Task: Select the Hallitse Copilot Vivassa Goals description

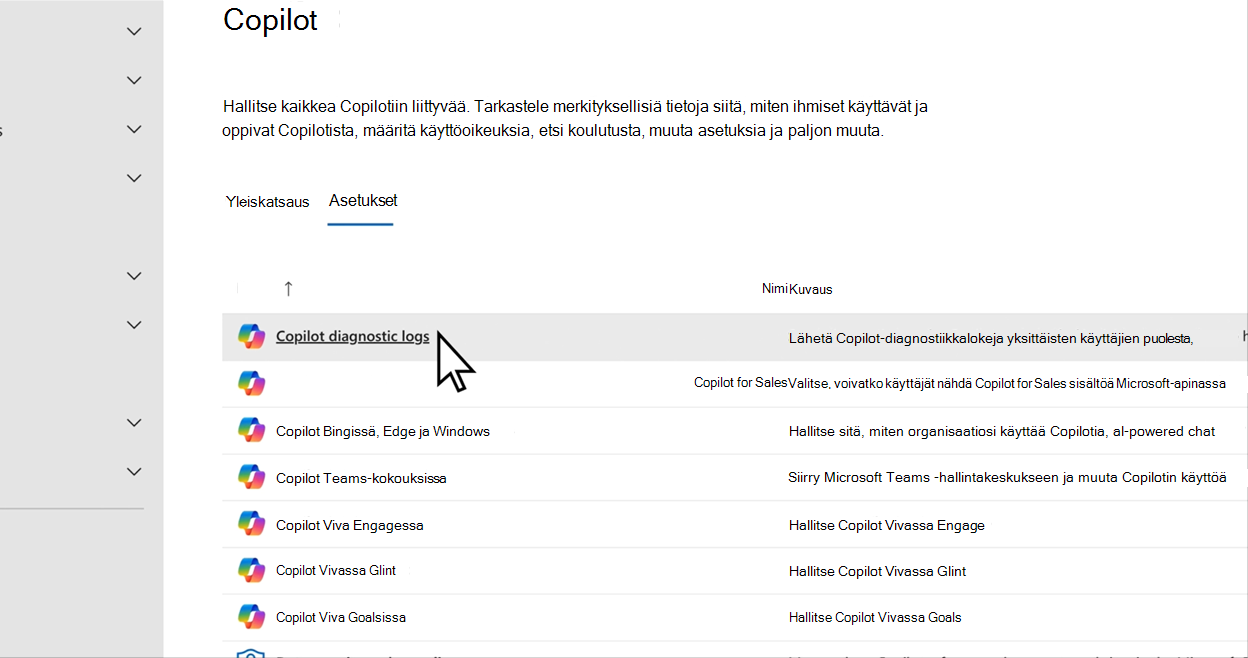Action: 875,617
